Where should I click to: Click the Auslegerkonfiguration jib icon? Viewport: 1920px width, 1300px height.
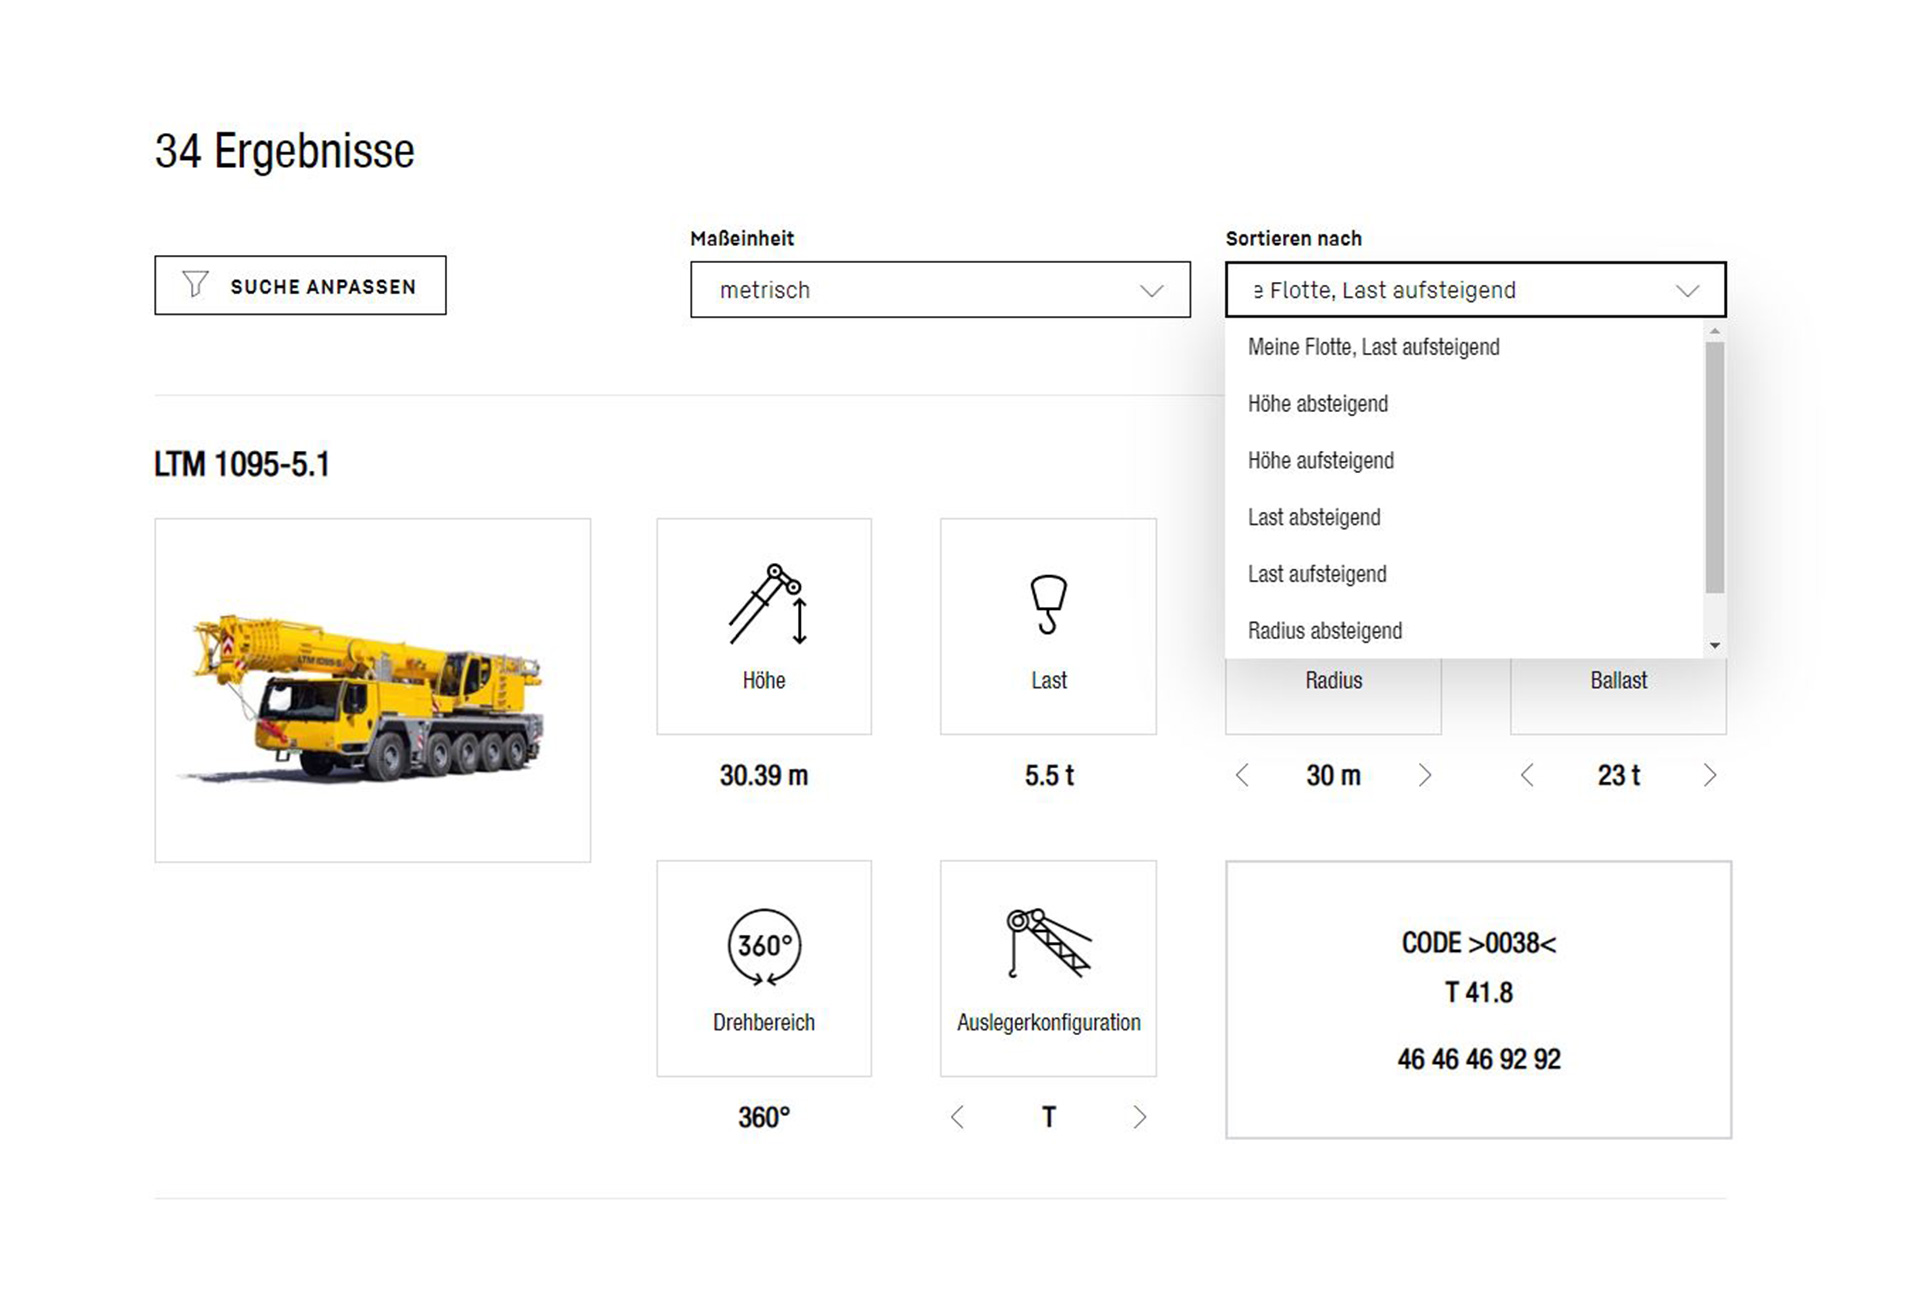click(x=1048, y=943)
